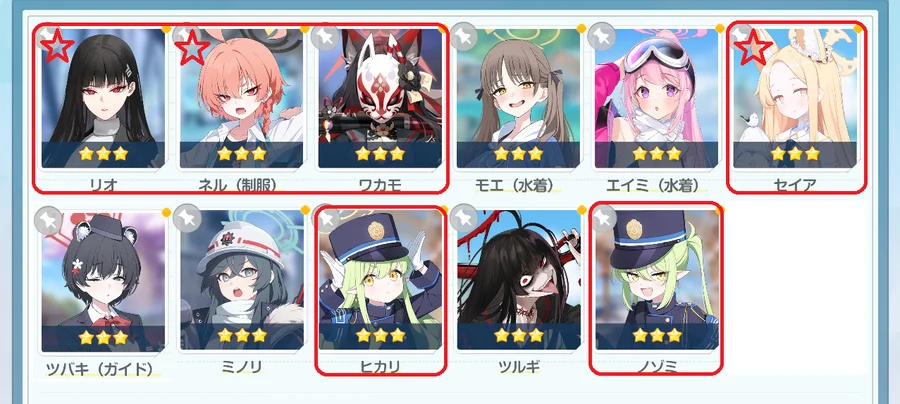Toggle the pin icon on エイミ(水着) card
The height and width of the screenshot is (404, 900).
coord(602,37)
